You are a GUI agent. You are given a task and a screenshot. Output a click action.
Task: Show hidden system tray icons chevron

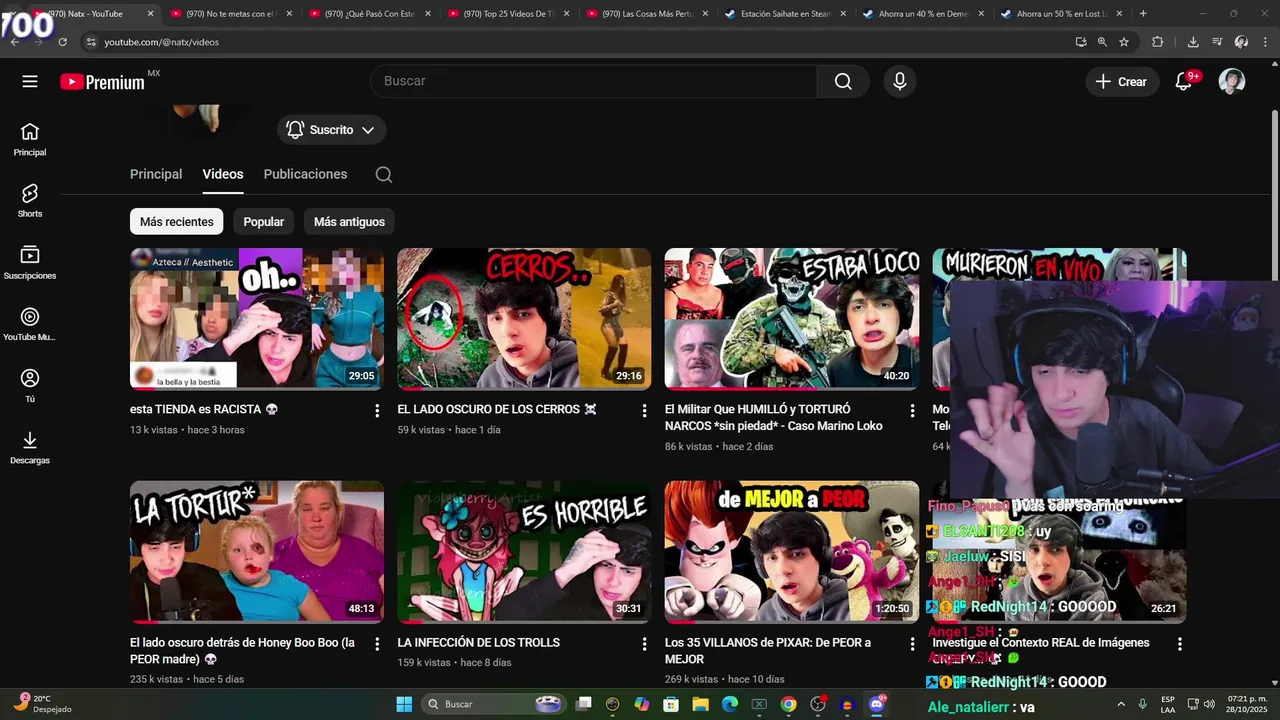click(1120, 704)
